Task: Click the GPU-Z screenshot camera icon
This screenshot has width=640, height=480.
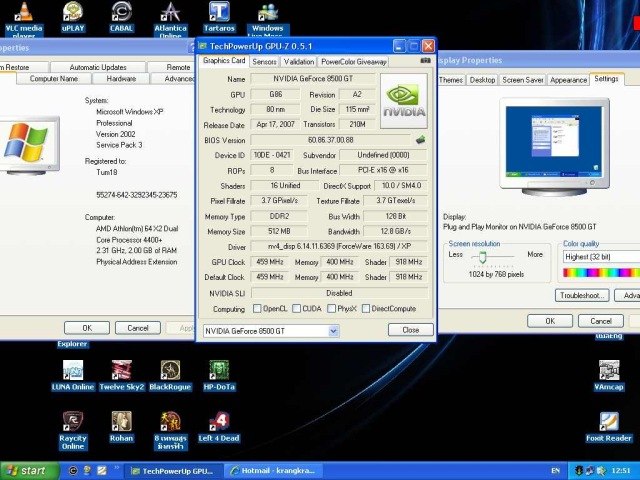Action: [426, 61]
